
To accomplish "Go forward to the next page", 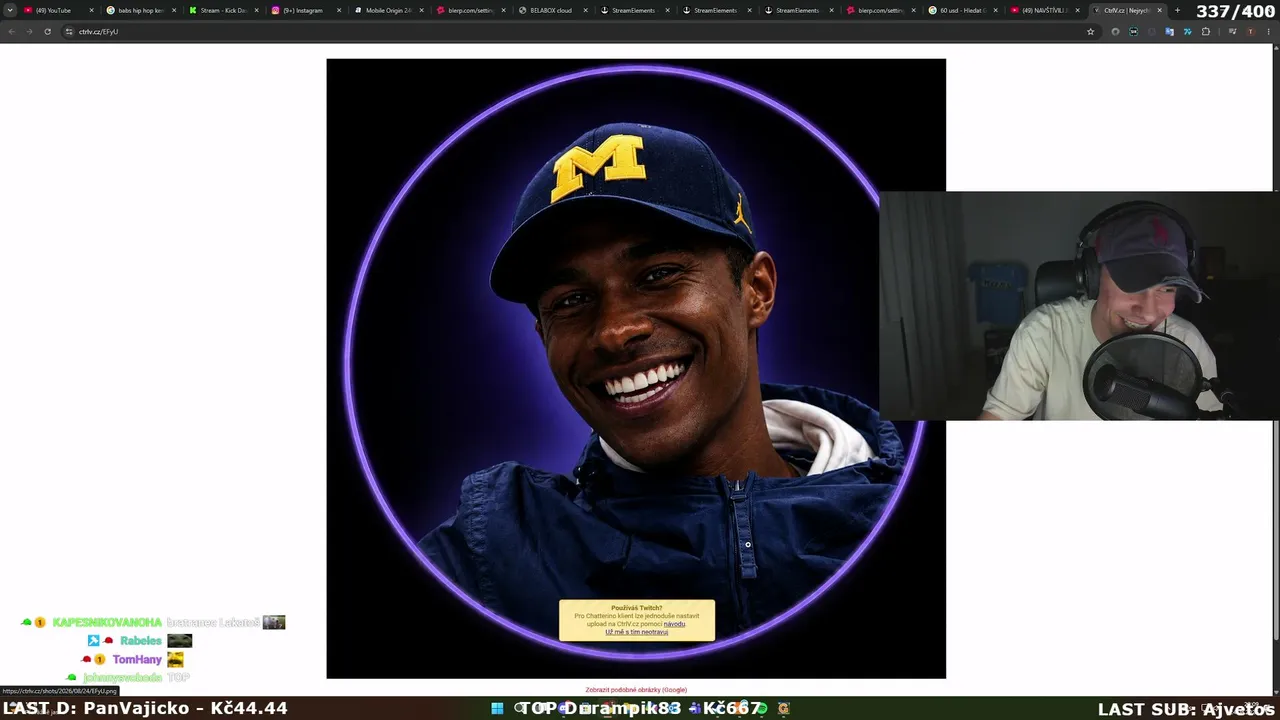I will (x=29, y=31).
